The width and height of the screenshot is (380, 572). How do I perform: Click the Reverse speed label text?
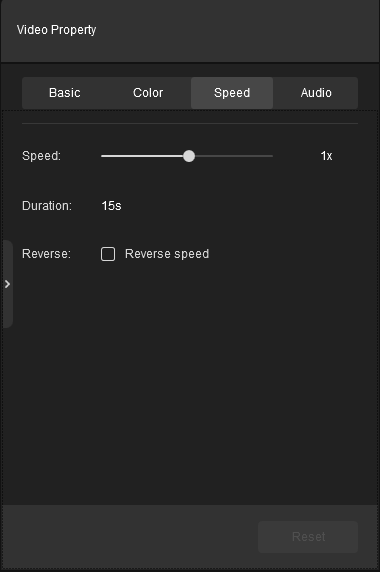(167, 254)
